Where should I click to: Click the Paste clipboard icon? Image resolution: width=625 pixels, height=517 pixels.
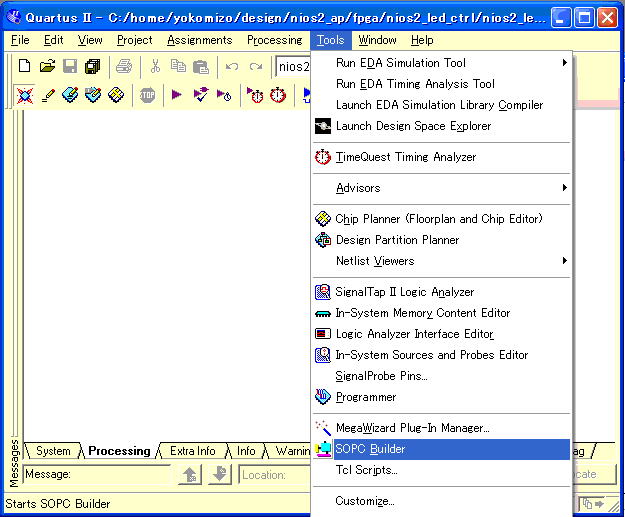point(201,67)
